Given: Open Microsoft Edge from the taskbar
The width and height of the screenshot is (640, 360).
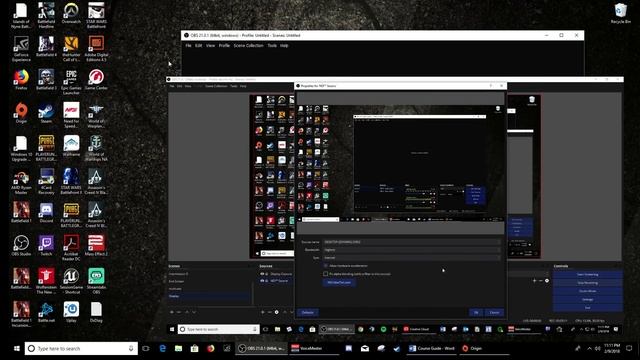Looking at the screenshot, I should click(x=162, y=349).
